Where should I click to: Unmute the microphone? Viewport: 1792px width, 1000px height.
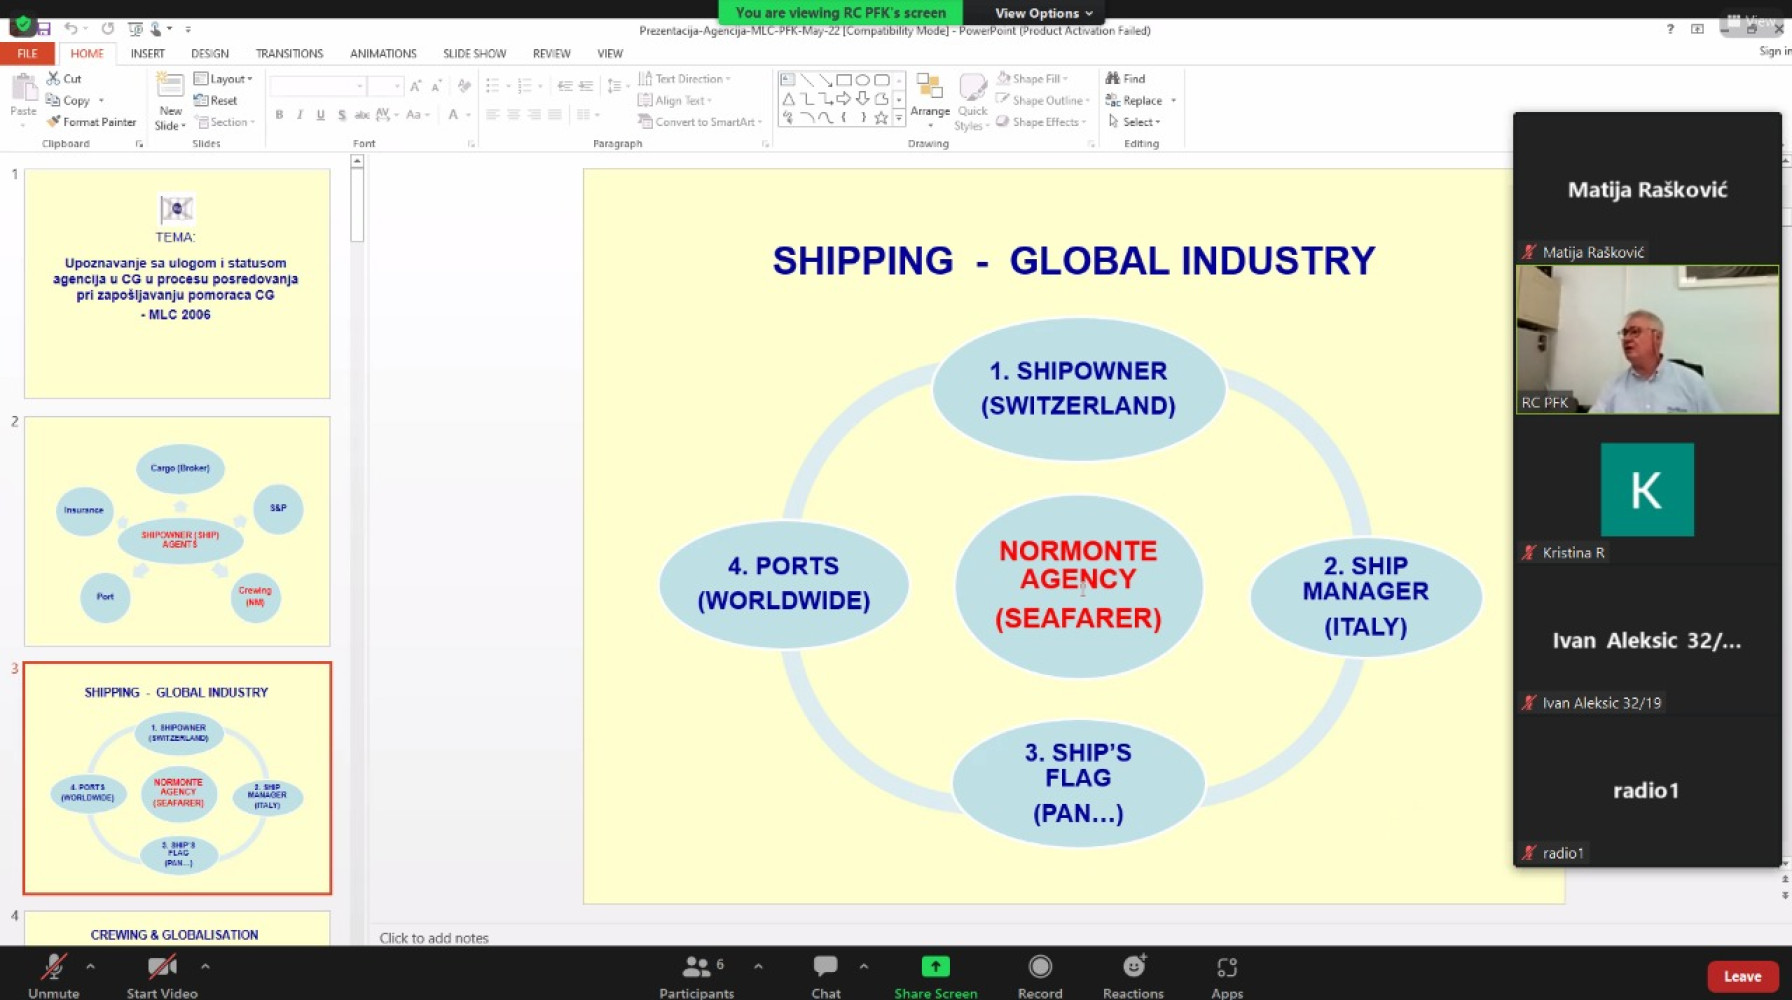[x=53, y=967]
